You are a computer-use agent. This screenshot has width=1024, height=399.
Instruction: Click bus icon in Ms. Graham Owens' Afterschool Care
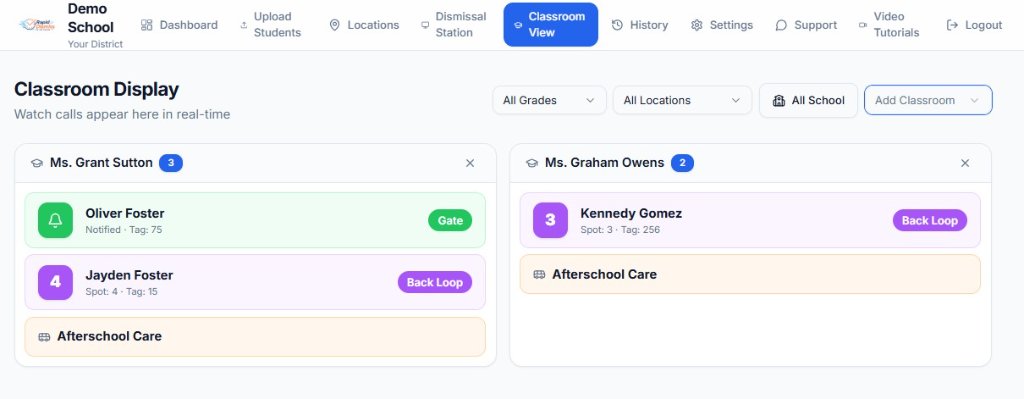click(x=539, y=275)
